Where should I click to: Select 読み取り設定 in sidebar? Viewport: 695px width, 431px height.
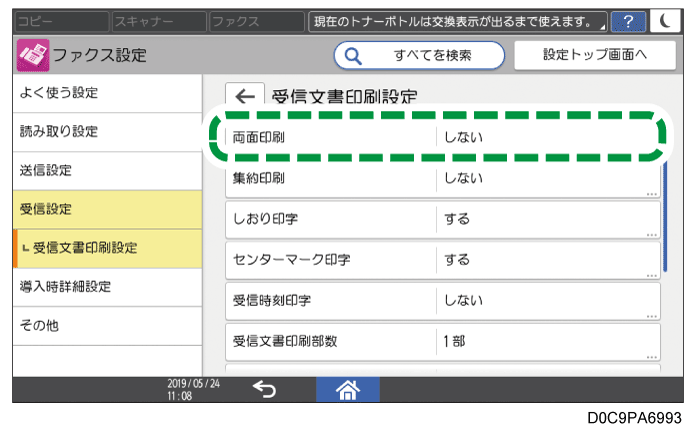tap(107, 132)
